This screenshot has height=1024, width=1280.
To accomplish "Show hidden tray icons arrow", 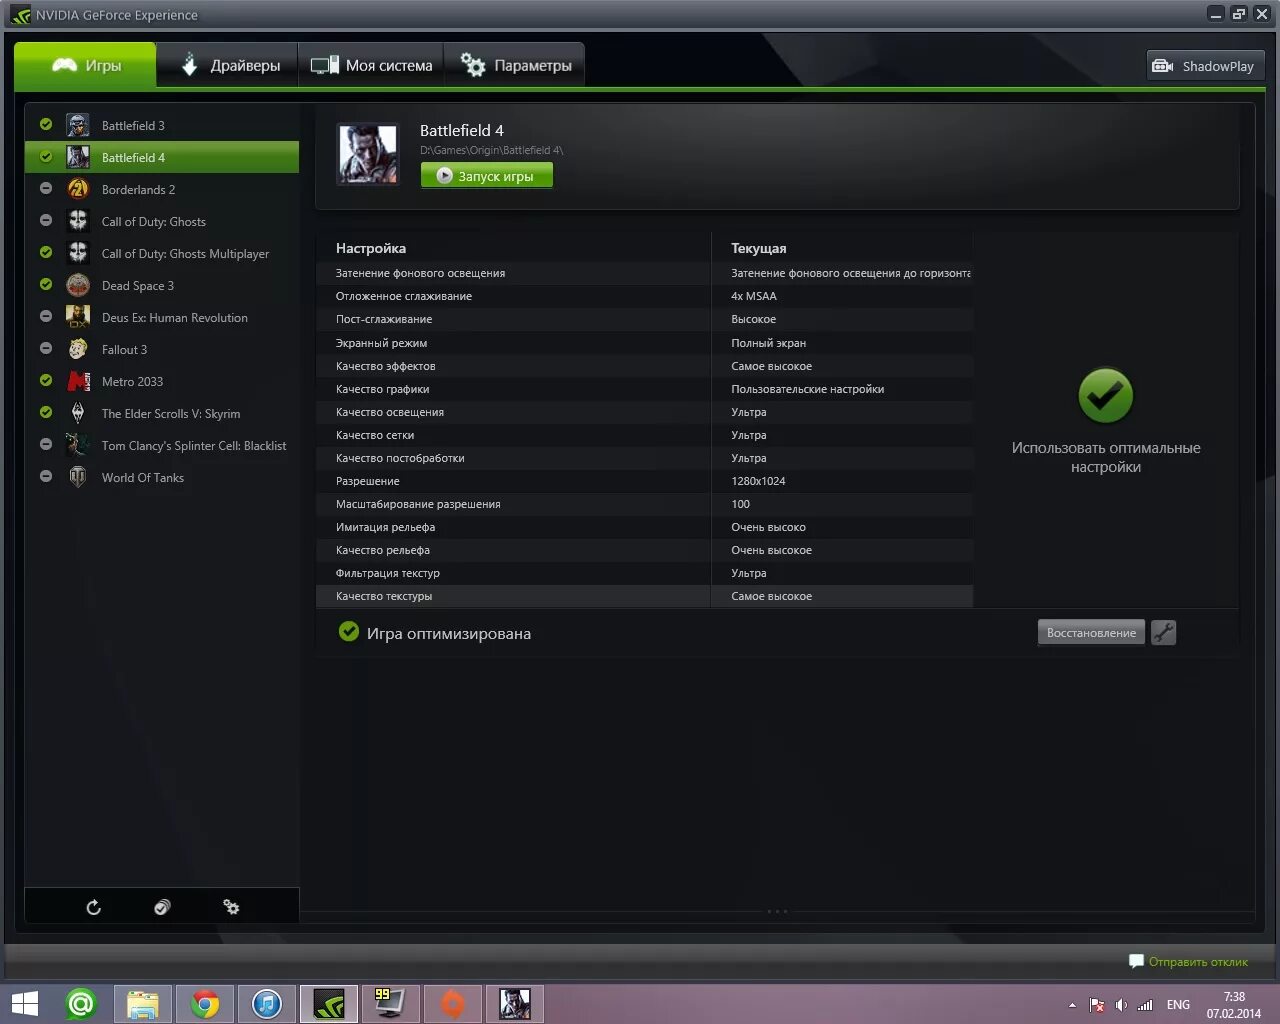I will [1072, 1005].
